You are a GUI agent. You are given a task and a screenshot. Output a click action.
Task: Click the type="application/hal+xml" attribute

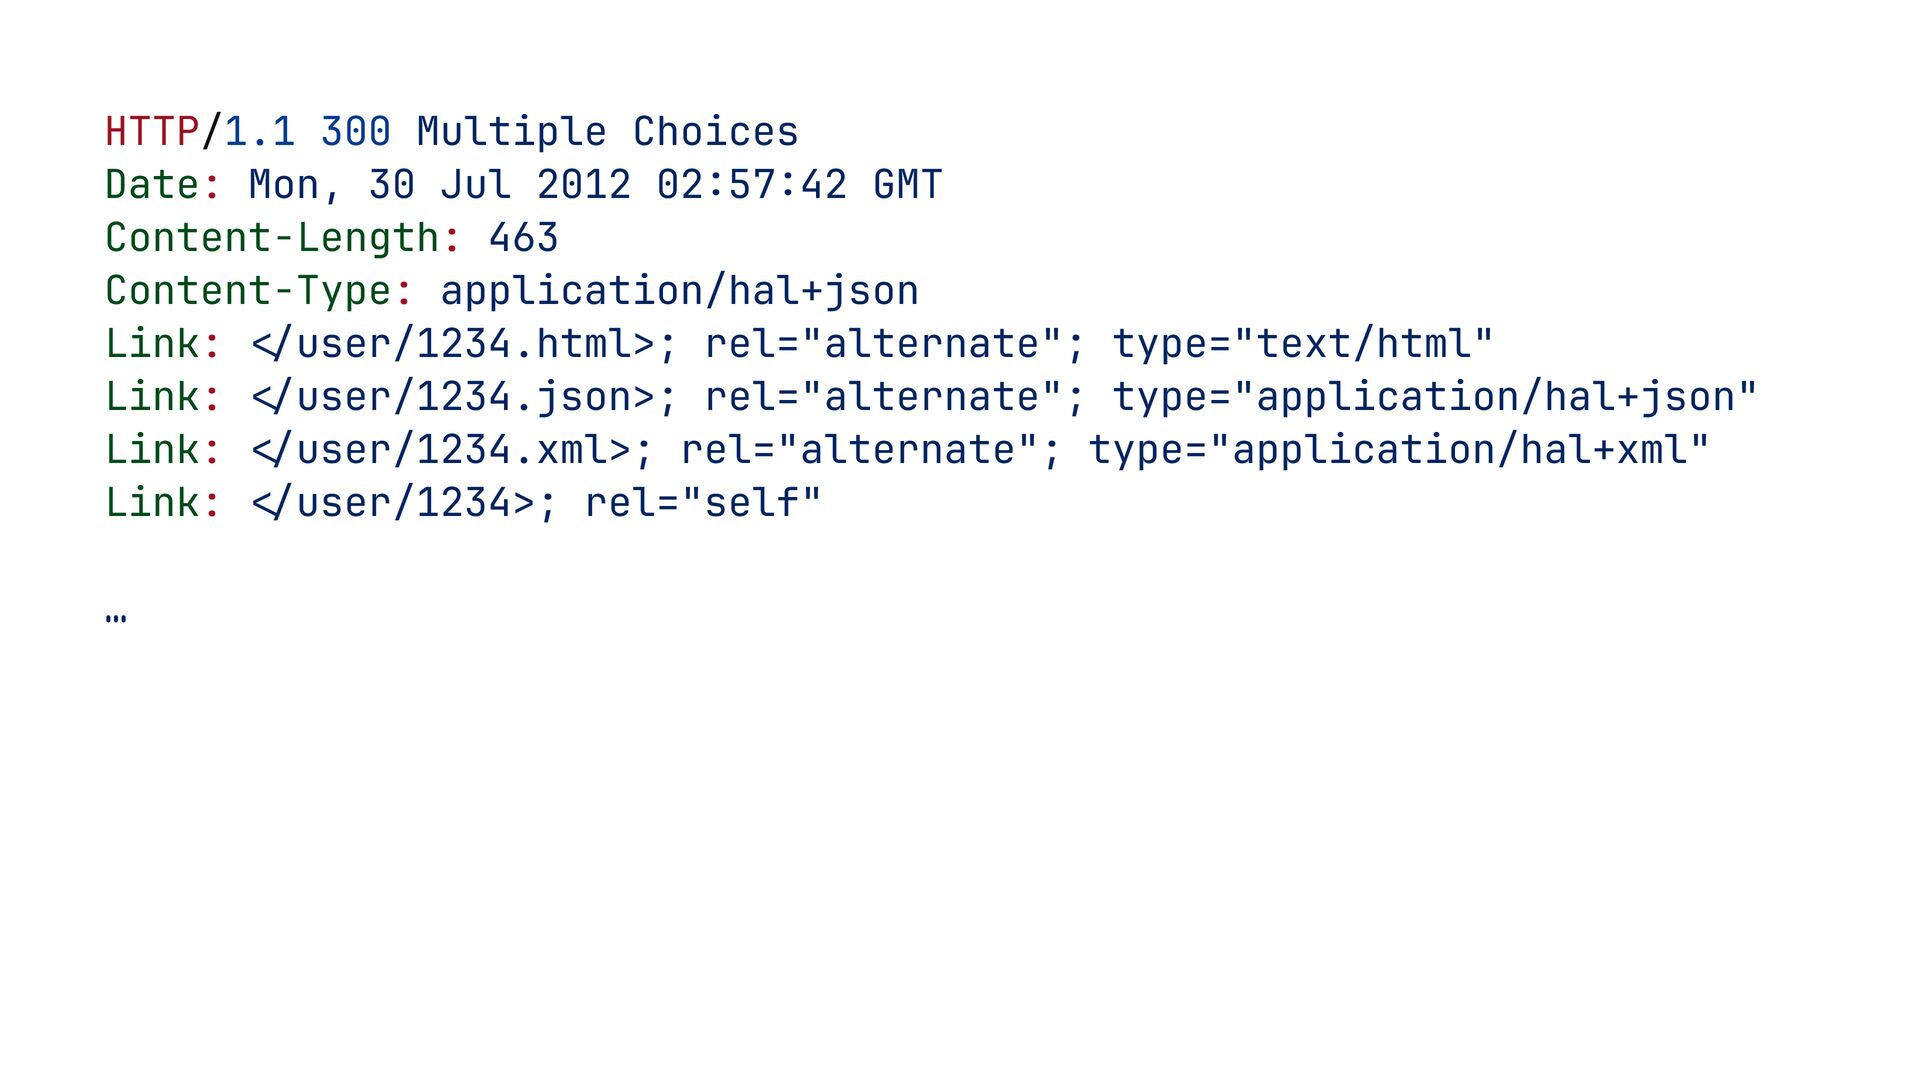1398,450
